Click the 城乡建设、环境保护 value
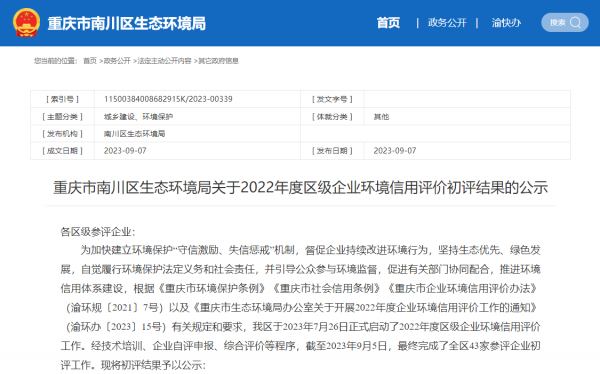The image size is (600, 374). 138,116
